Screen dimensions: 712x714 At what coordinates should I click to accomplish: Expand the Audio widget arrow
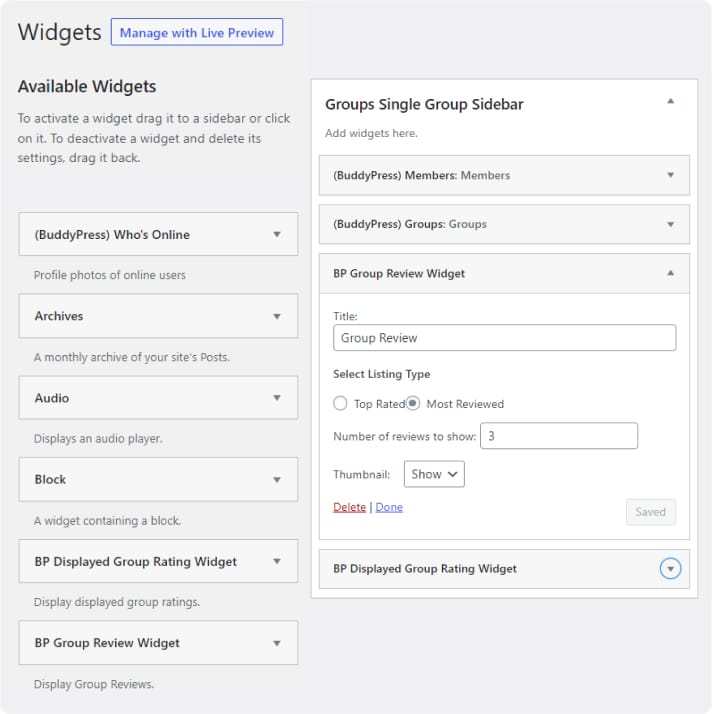coord(277,398)
